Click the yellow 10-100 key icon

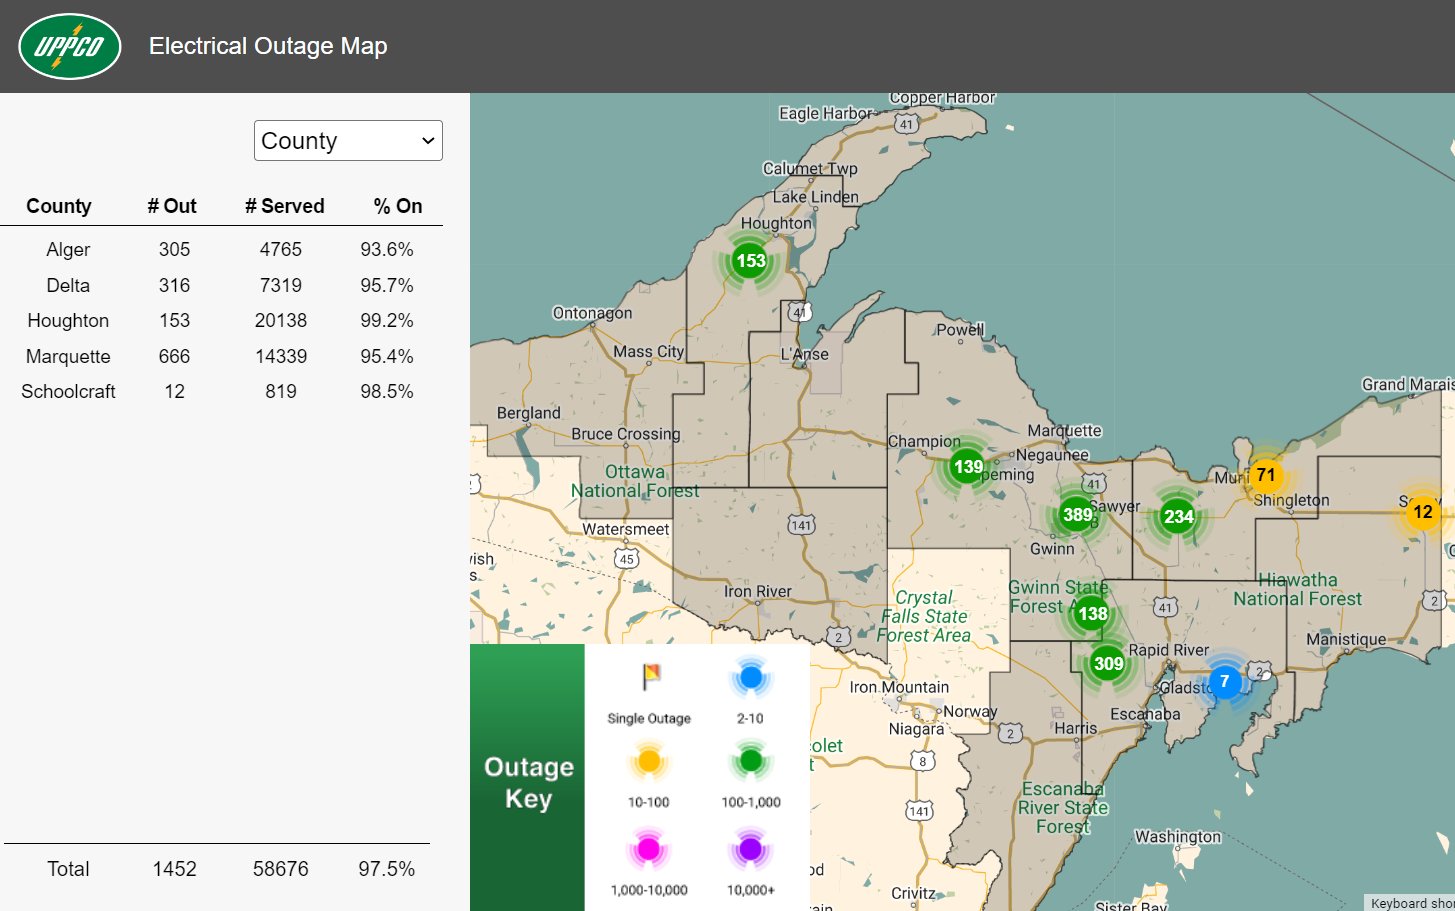[648, 762]
